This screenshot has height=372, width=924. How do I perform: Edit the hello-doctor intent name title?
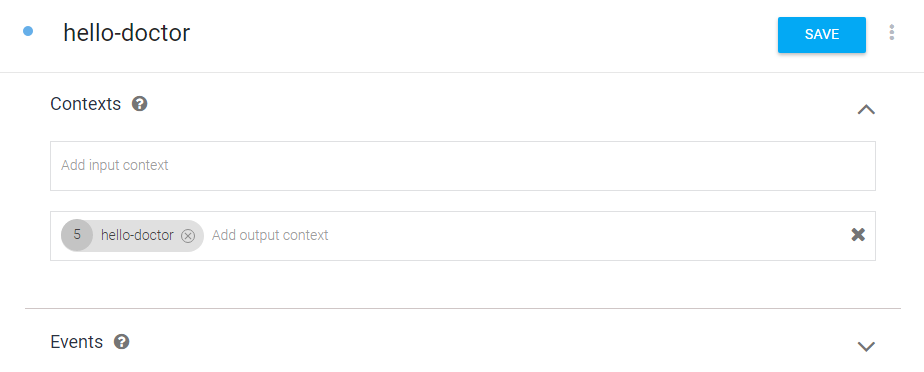[127, 33]
